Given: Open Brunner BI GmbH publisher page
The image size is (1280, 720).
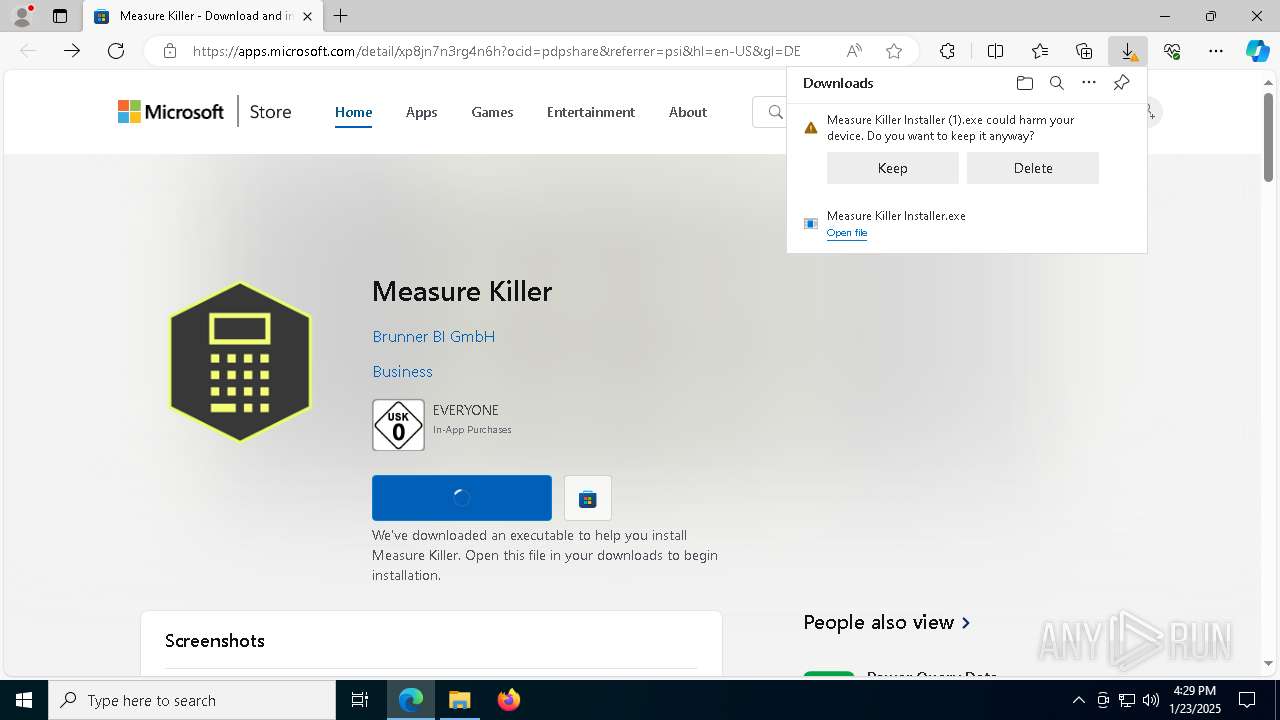Looking at the screenshot, I should point(434,337).
